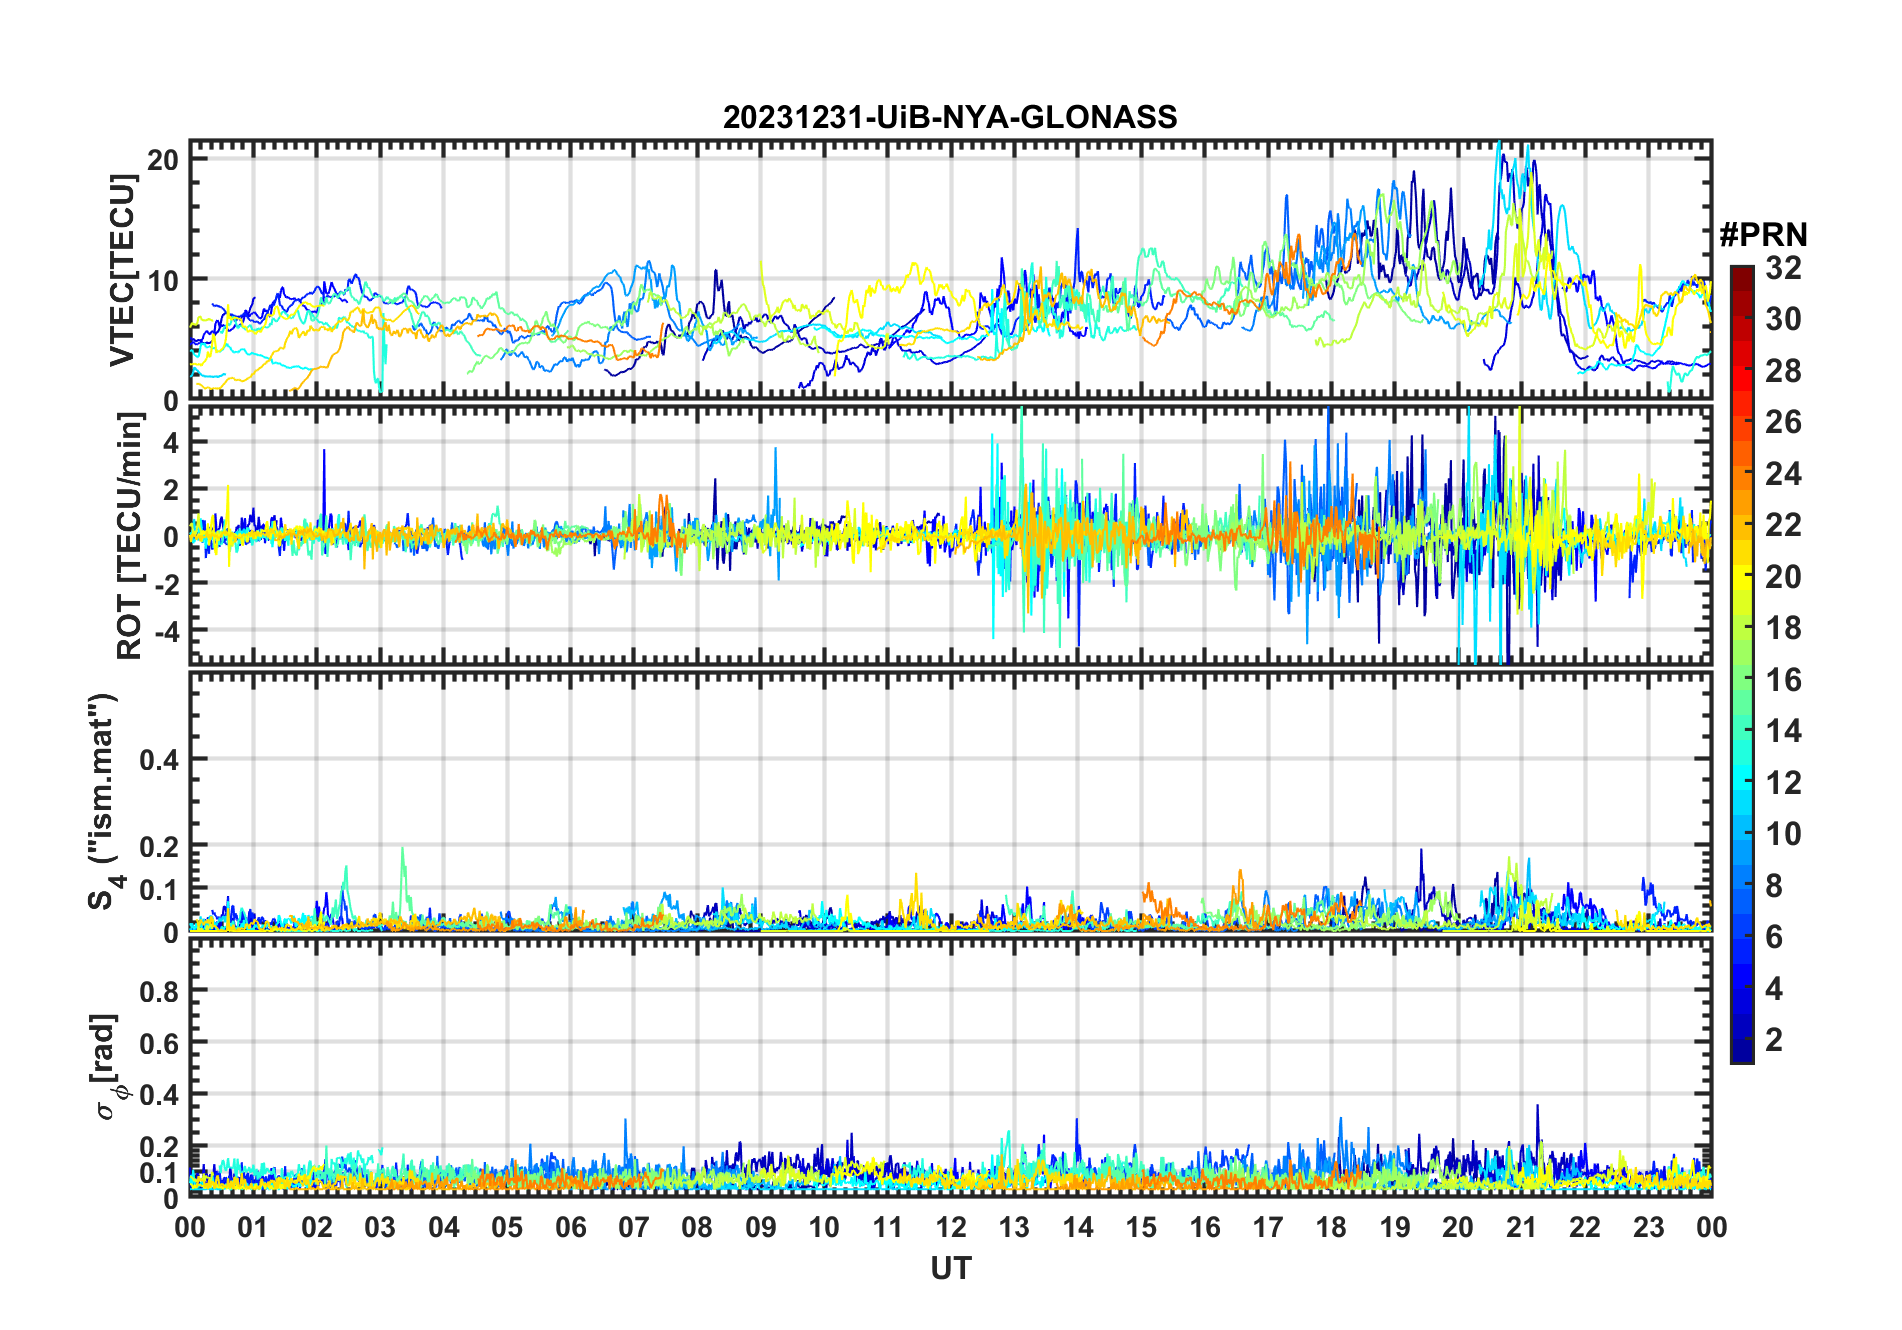
Task: Click x-axis tick label 12
Action: 951,1227
